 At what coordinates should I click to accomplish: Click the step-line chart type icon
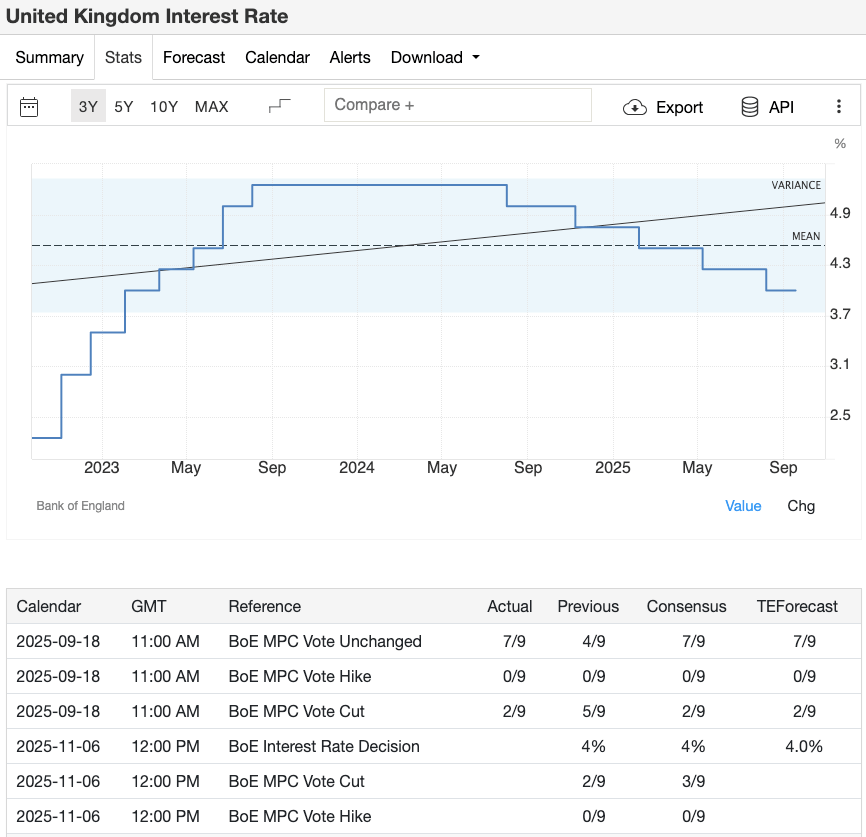pyautogui.click(x=280, y=106)
